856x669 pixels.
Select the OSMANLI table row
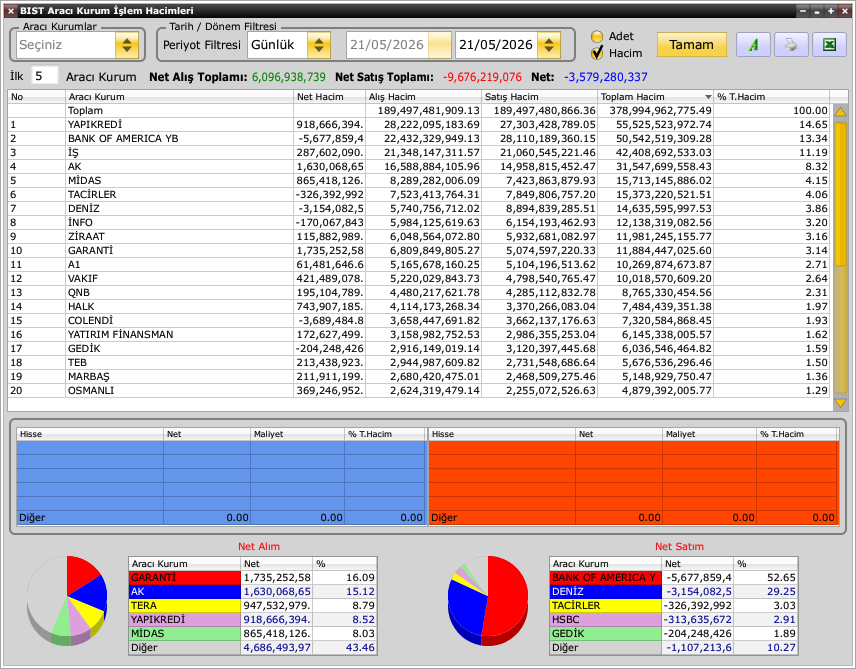[x=419, y=390]
